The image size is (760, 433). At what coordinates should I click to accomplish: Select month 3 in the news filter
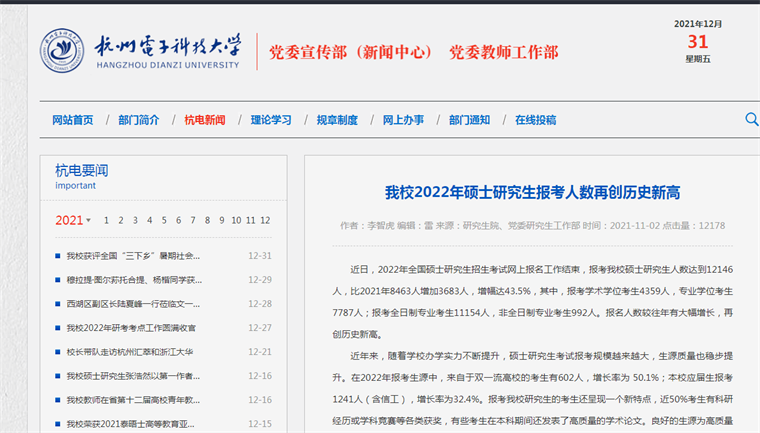[135, 220]
